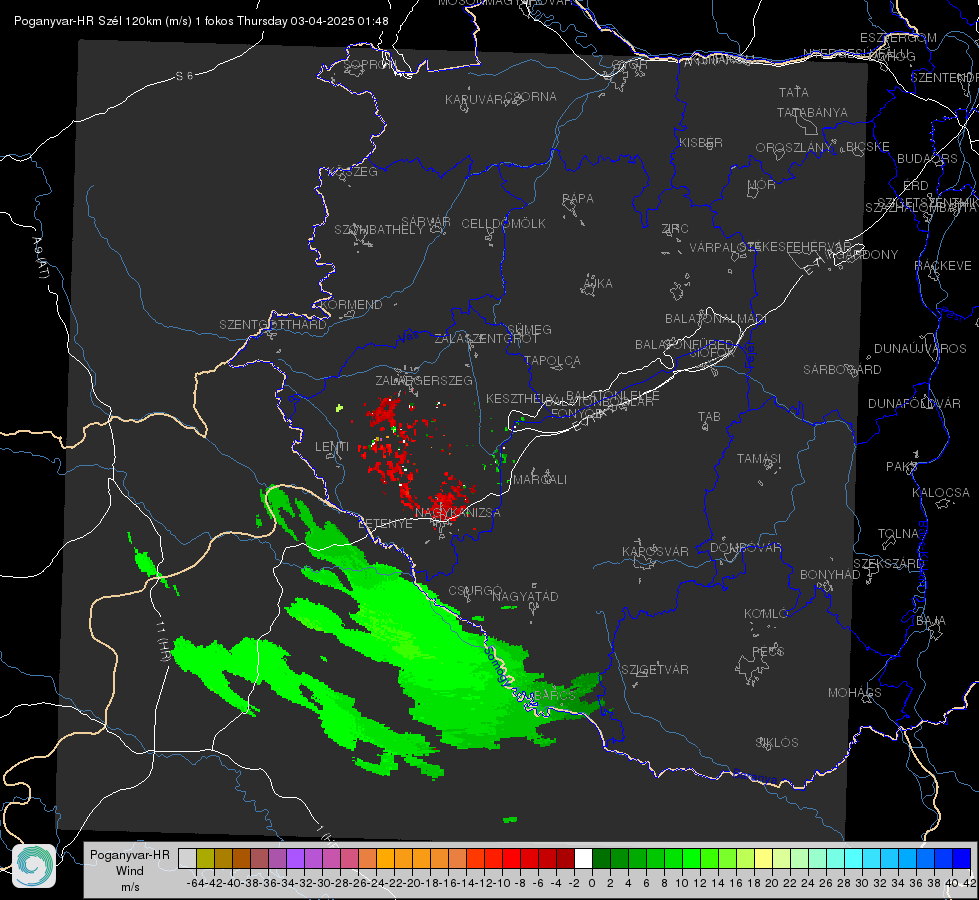Click the SÜMEG town label
The width and height of the screenshot is (979, 900).
pos(529,330)
